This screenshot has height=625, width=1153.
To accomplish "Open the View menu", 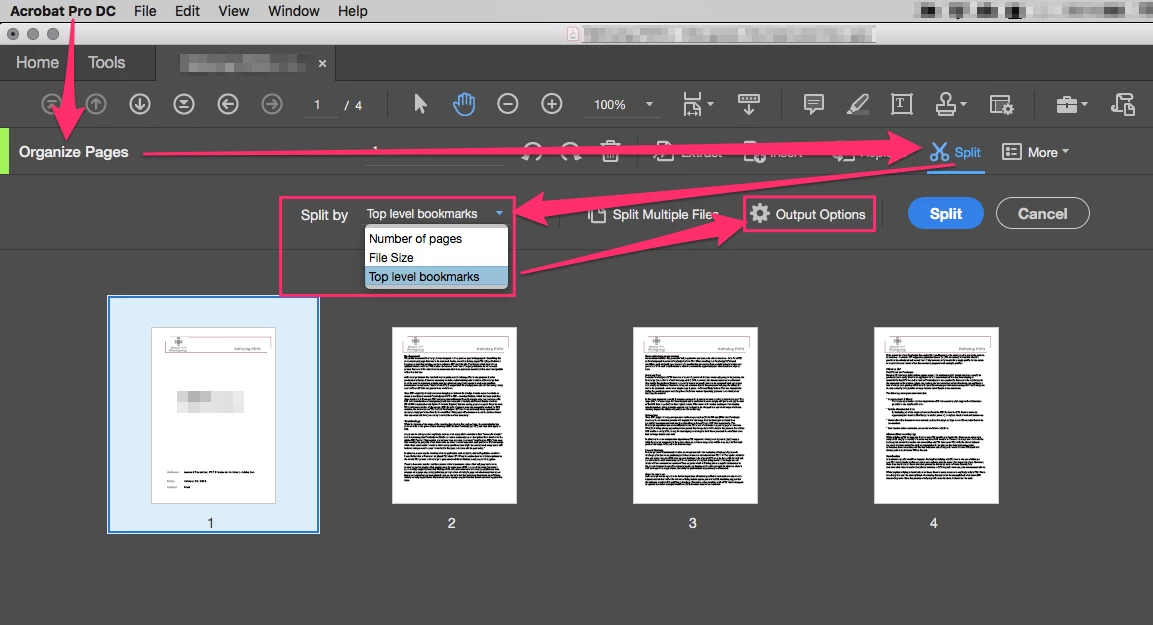I will click(x=234, y=11).
